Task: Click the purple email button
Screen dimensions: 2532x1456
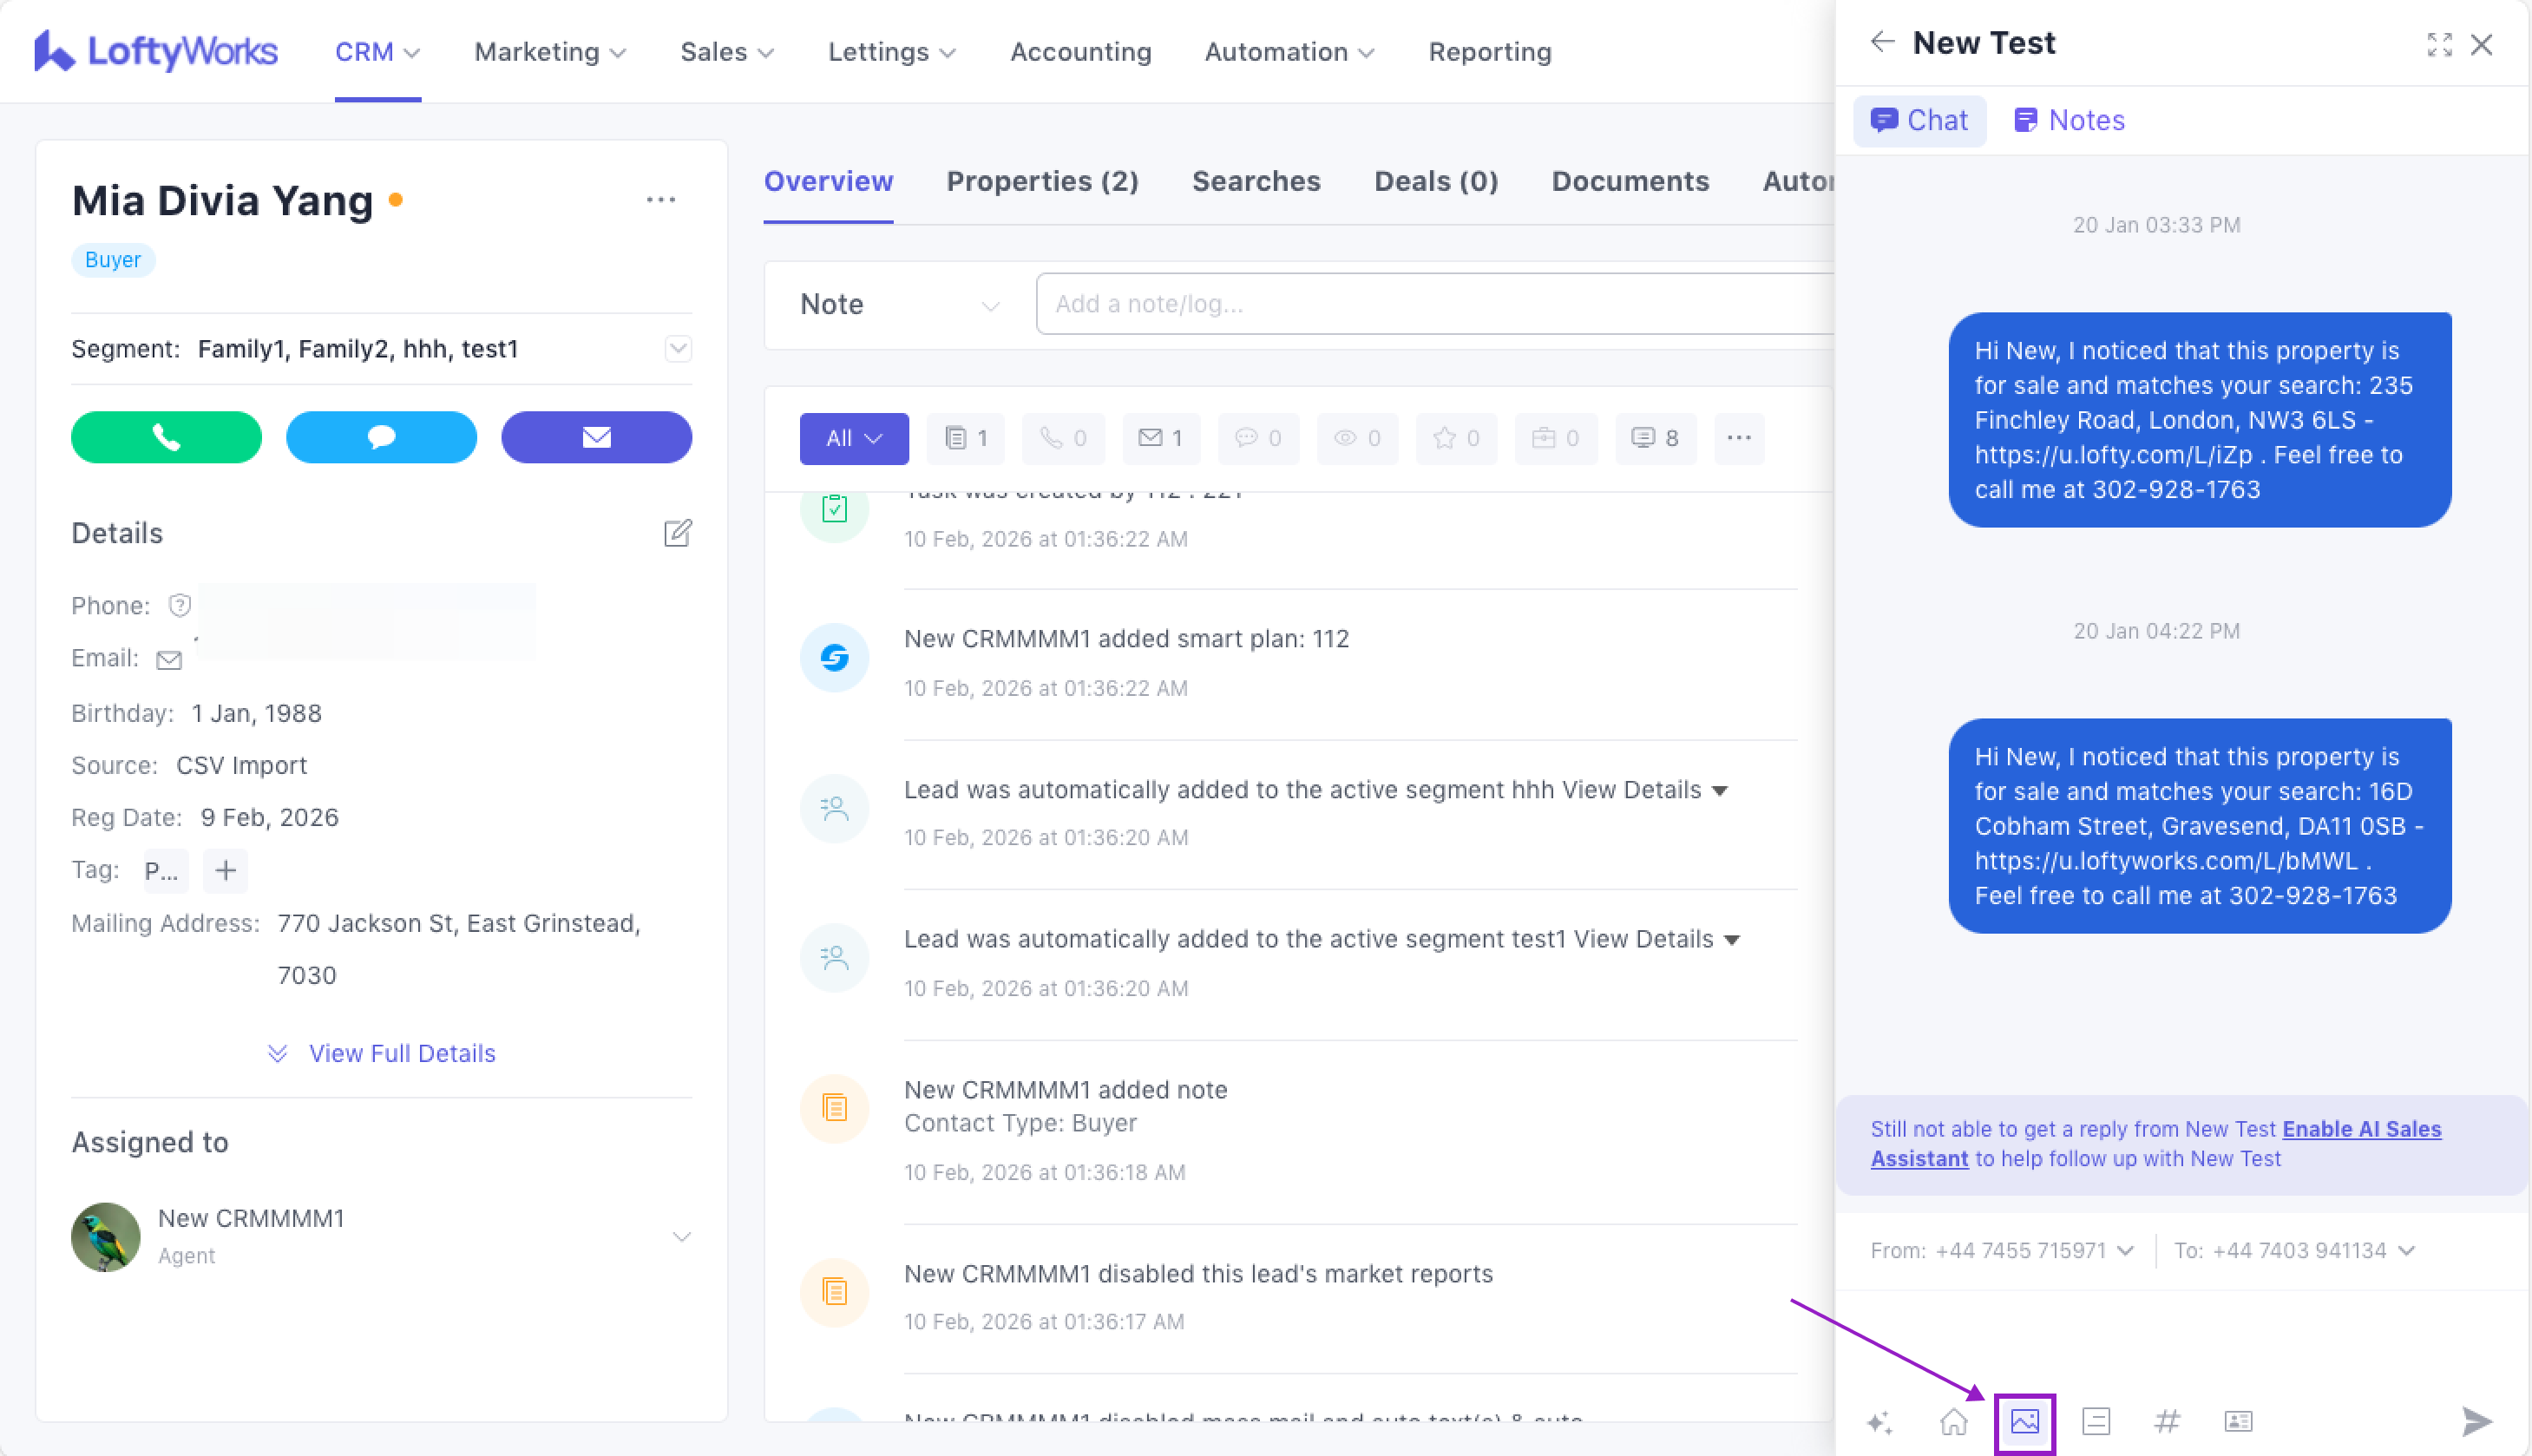Action: pos(596,437)
